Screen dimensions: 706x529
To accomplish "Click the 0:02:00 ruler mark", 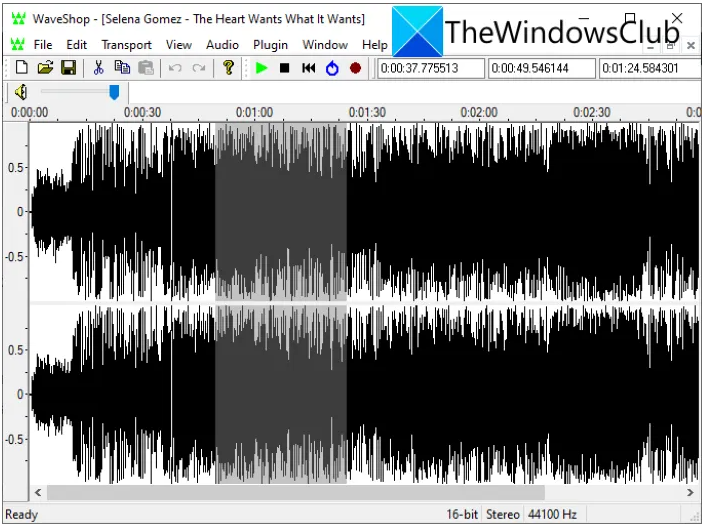I will coord(479,112).
